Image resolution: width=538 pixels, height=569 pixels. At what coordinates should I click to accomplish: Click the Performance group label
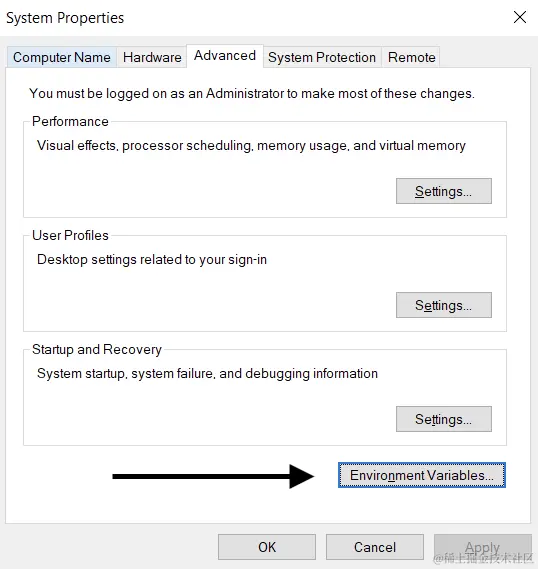70,122
